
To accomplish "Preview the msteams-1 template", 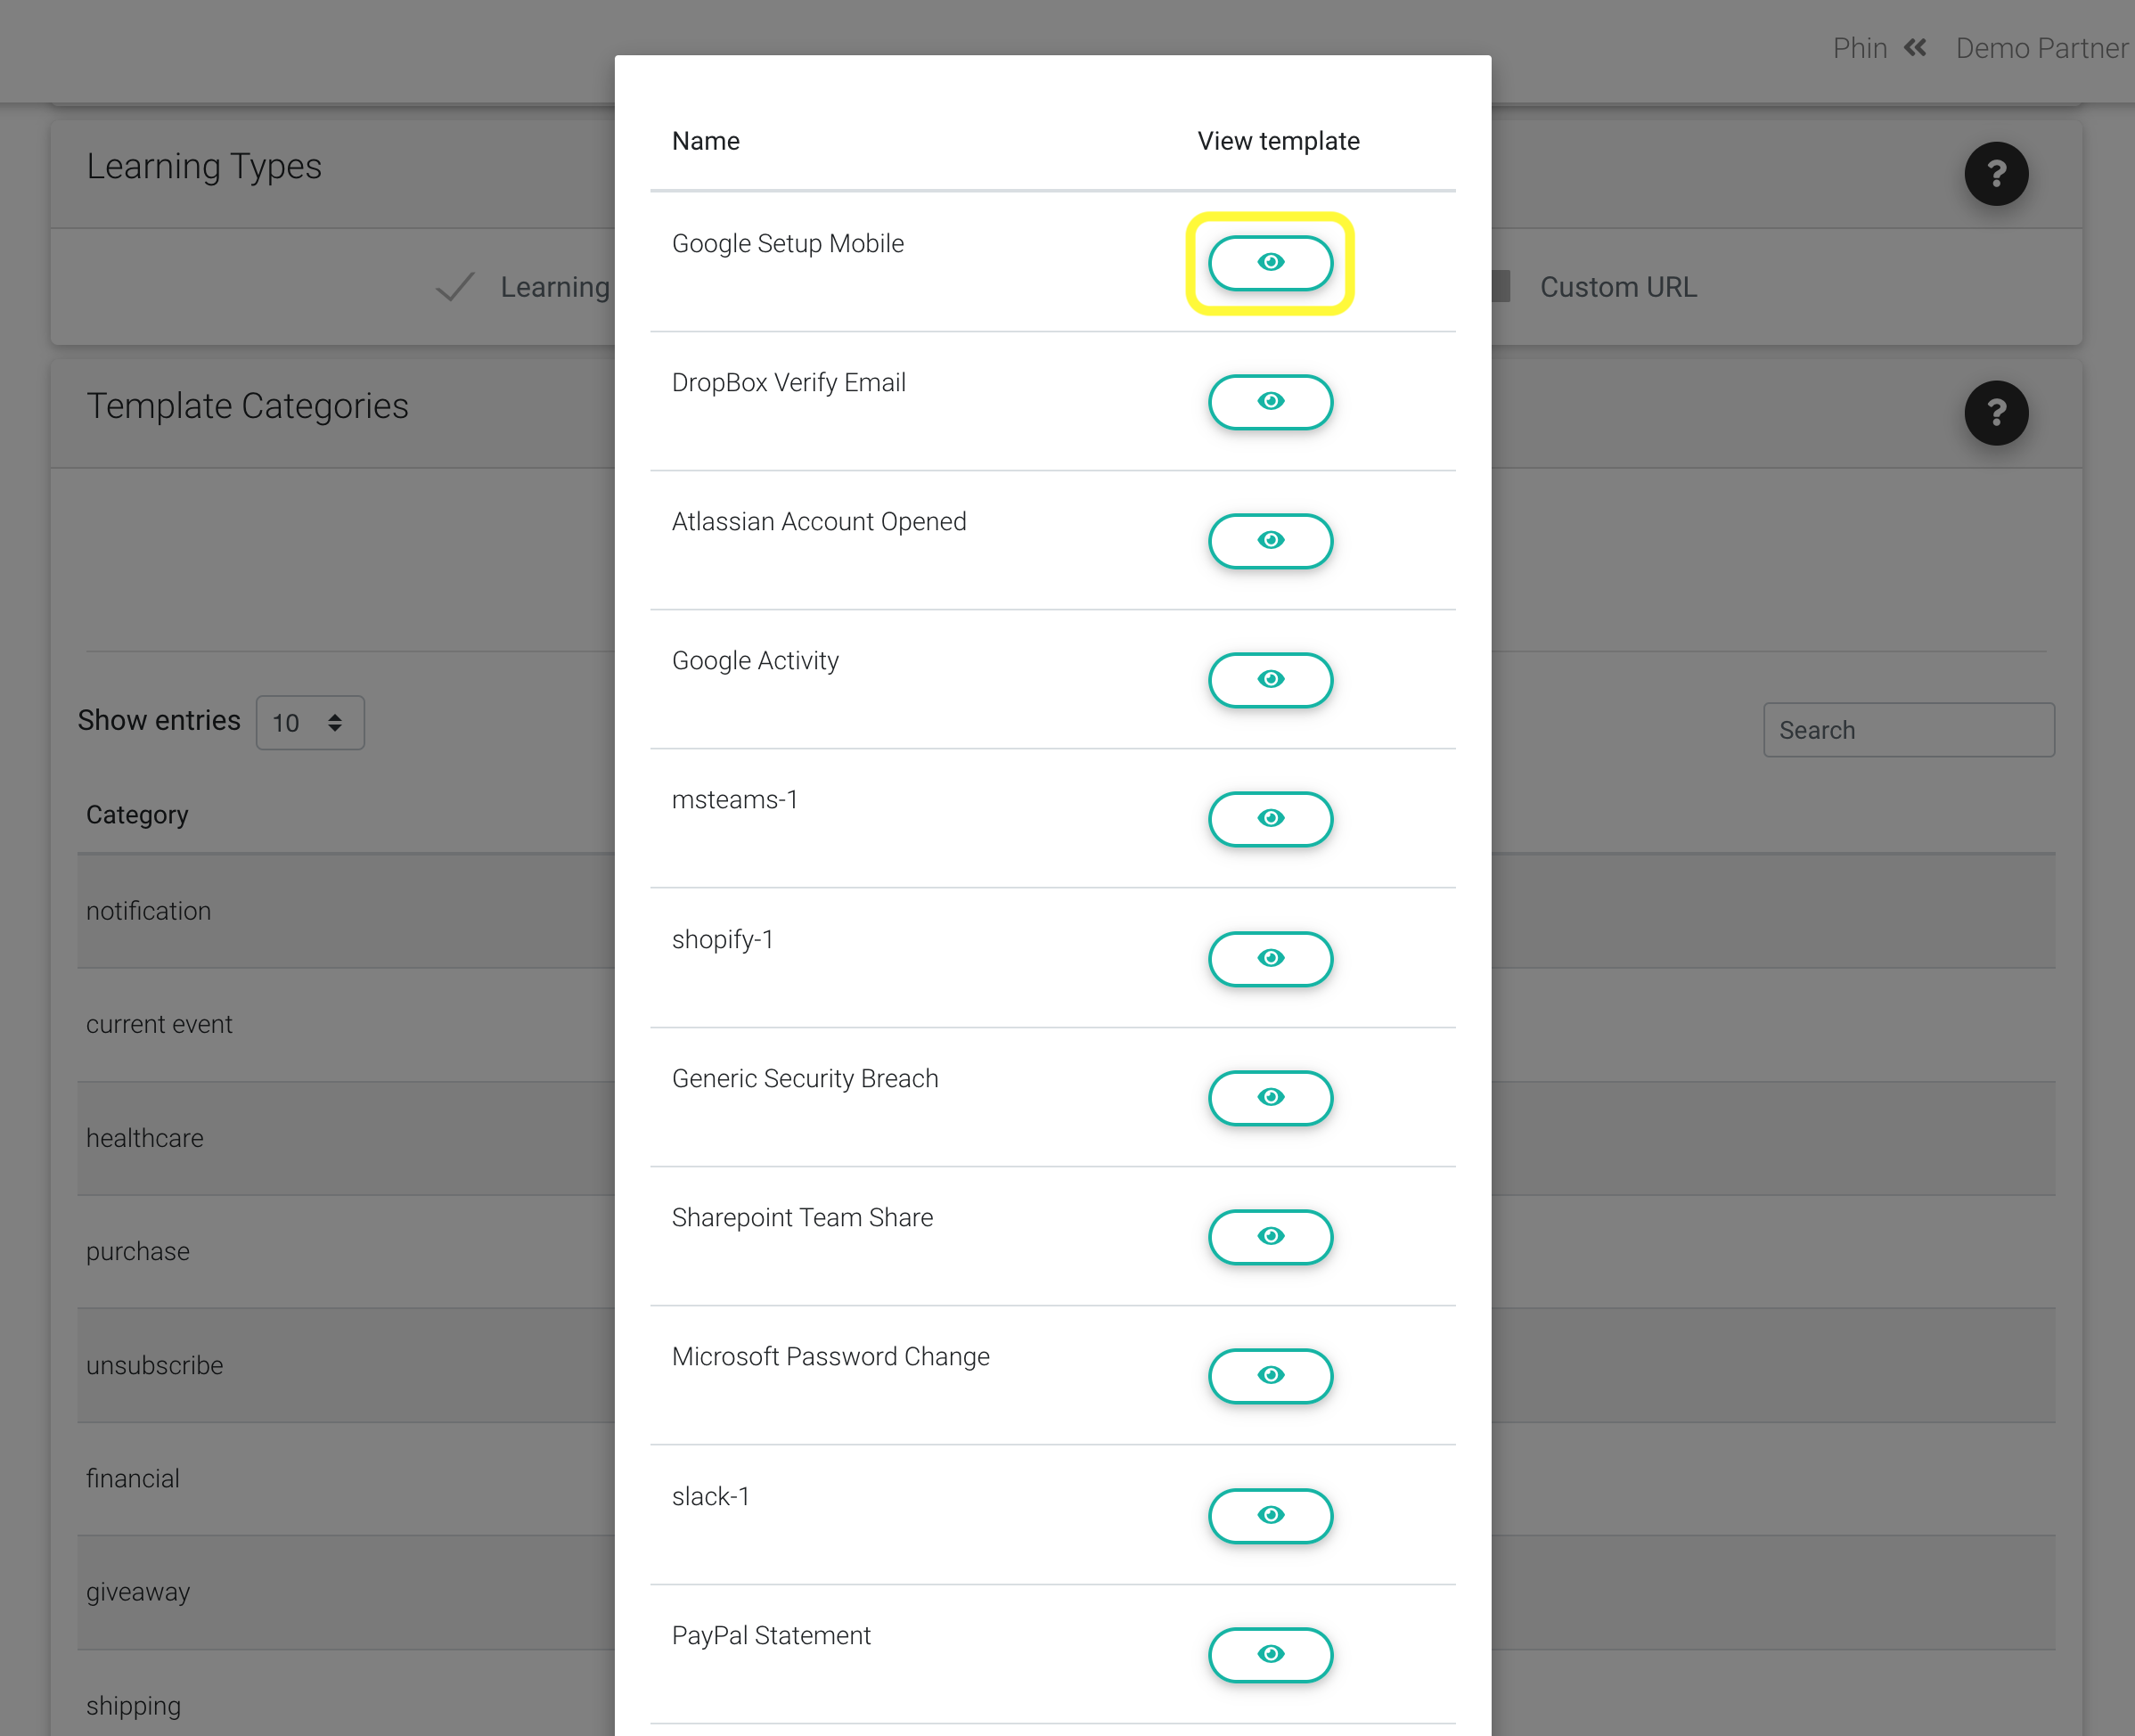I will click(x=1270, y=819).
